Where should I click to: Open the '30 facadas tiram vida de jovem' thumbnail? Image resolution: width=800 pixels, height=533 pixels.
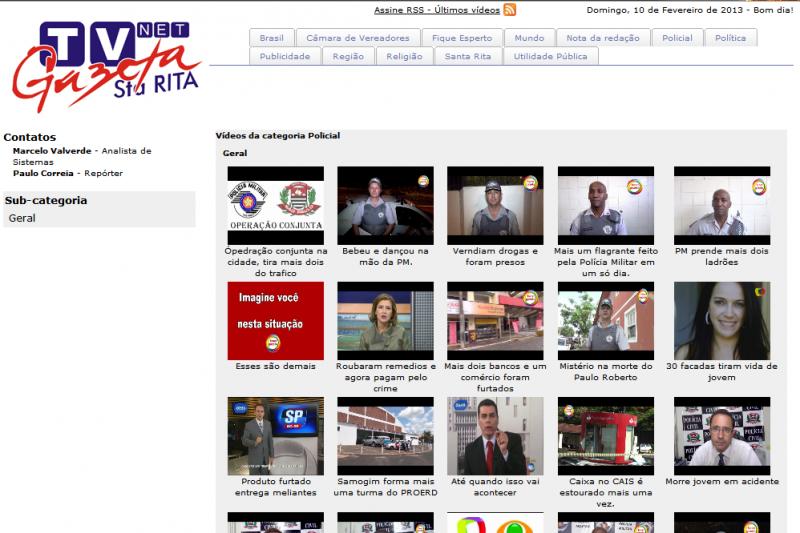(721, 320)
